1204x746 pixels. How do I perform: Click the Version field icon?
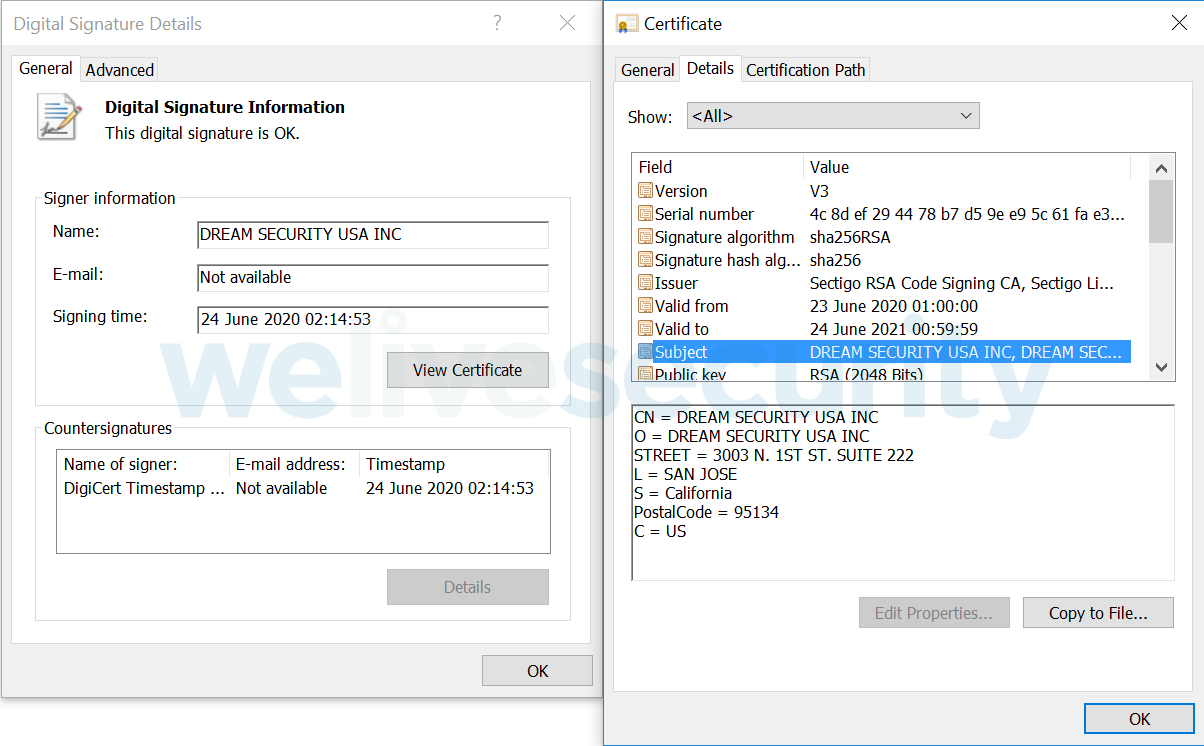click(645, 191)
